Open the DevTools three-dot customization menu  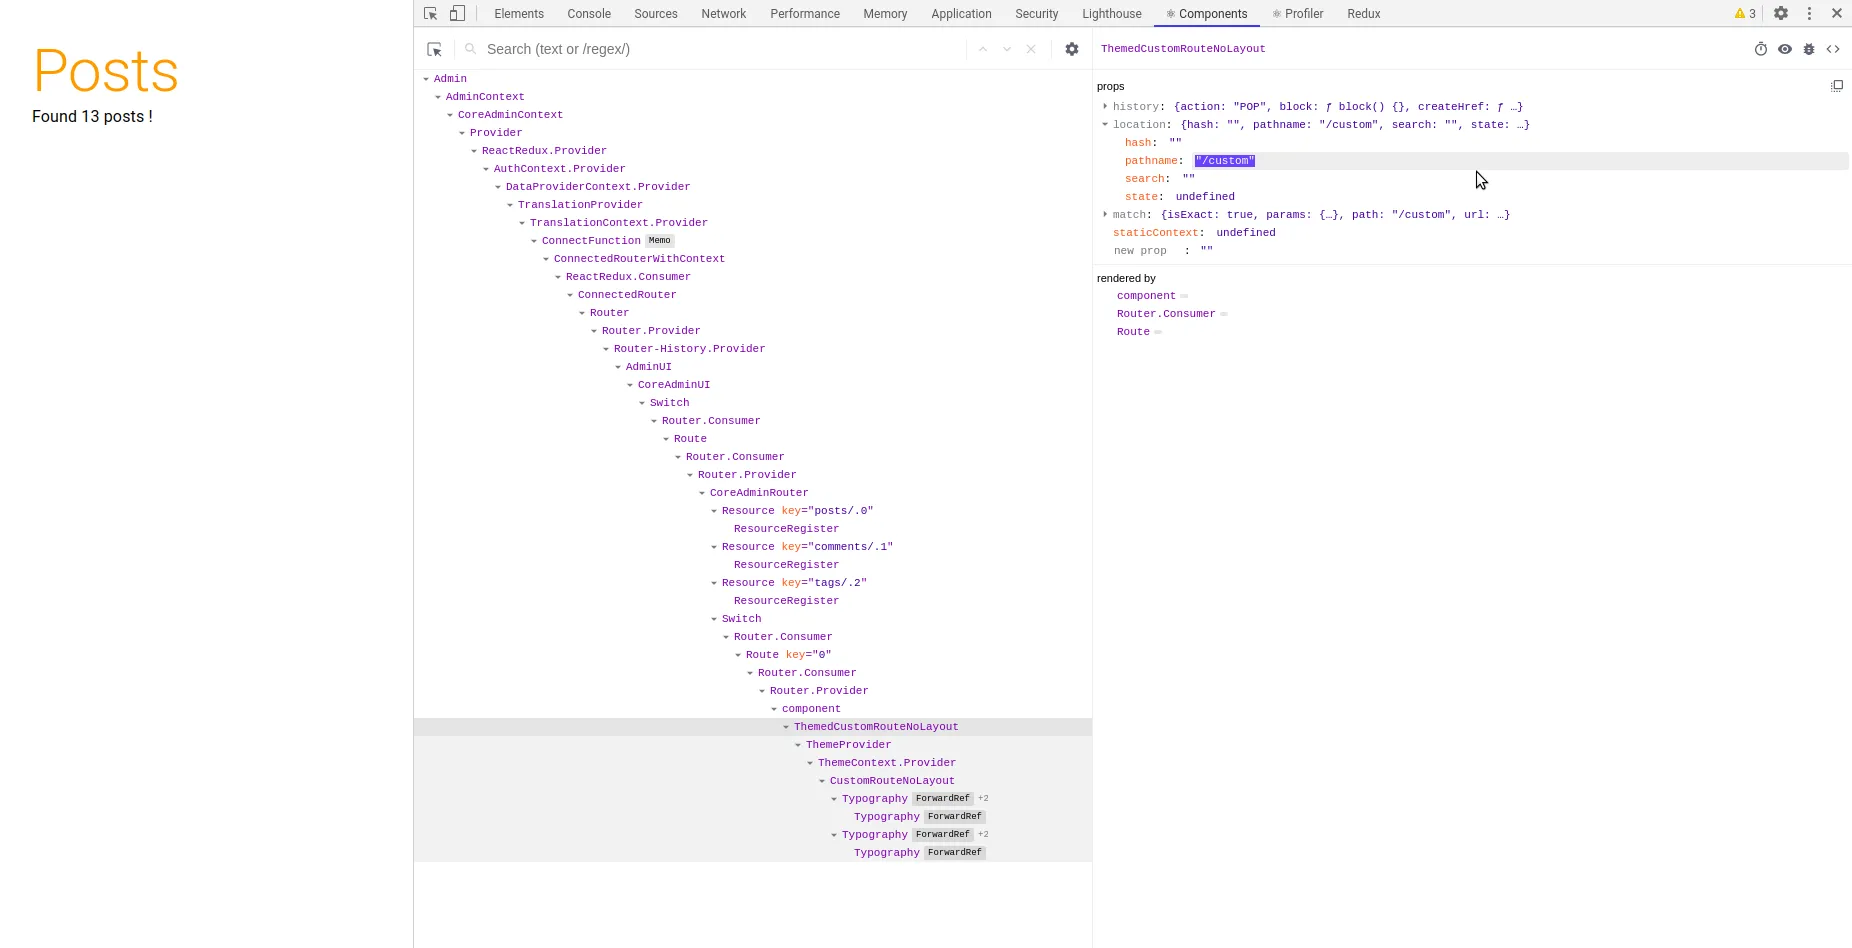click(x=1808, y=13)
